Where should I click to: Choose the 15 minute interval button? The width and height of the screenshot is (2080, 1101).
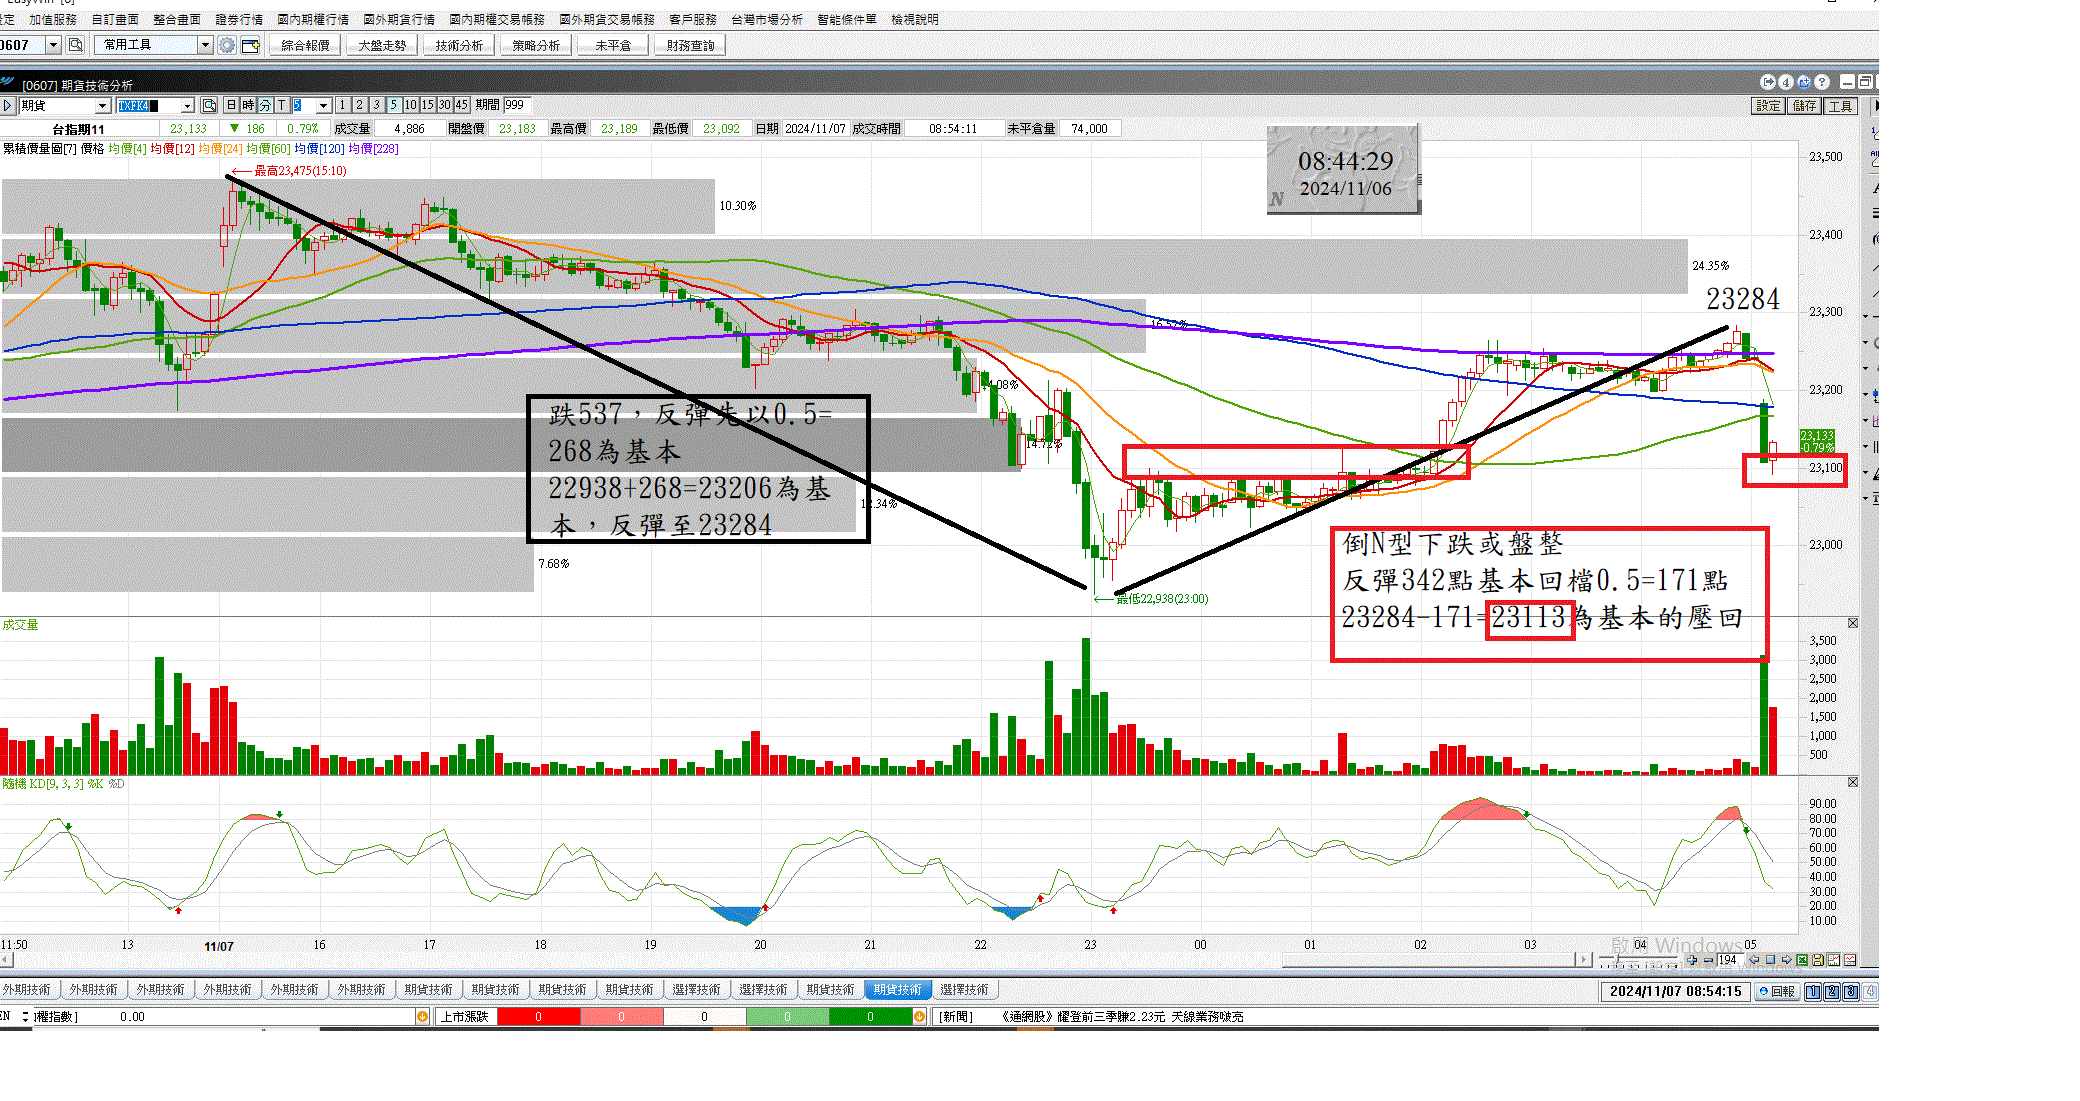point(428,105)
